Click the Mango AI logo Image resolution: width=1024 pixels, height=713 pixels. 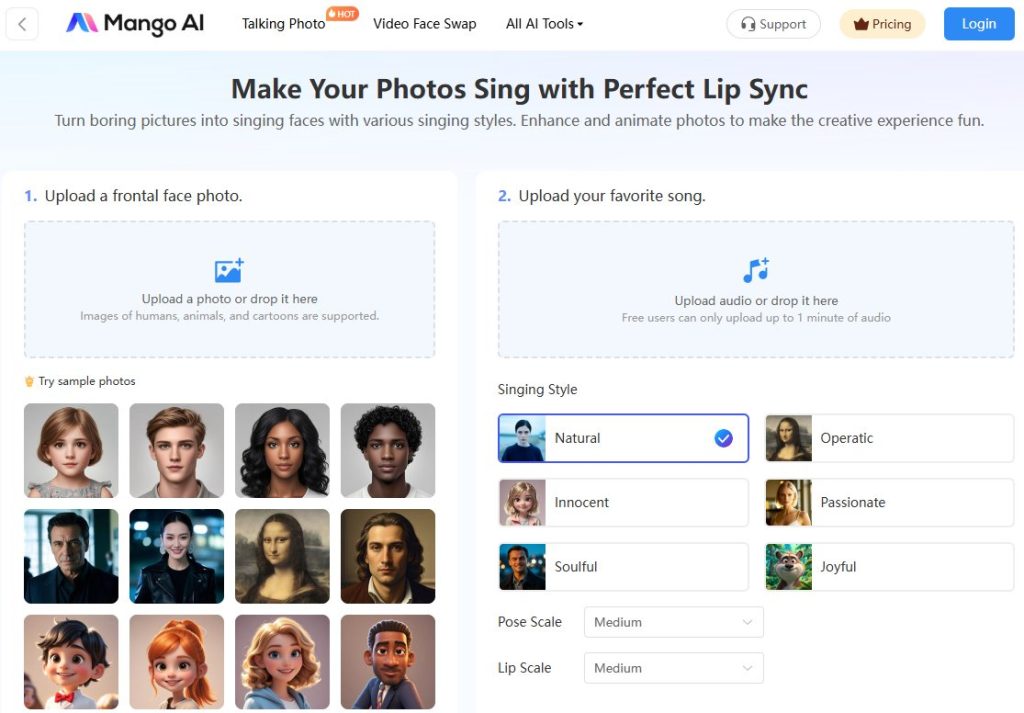coord(135,24)
